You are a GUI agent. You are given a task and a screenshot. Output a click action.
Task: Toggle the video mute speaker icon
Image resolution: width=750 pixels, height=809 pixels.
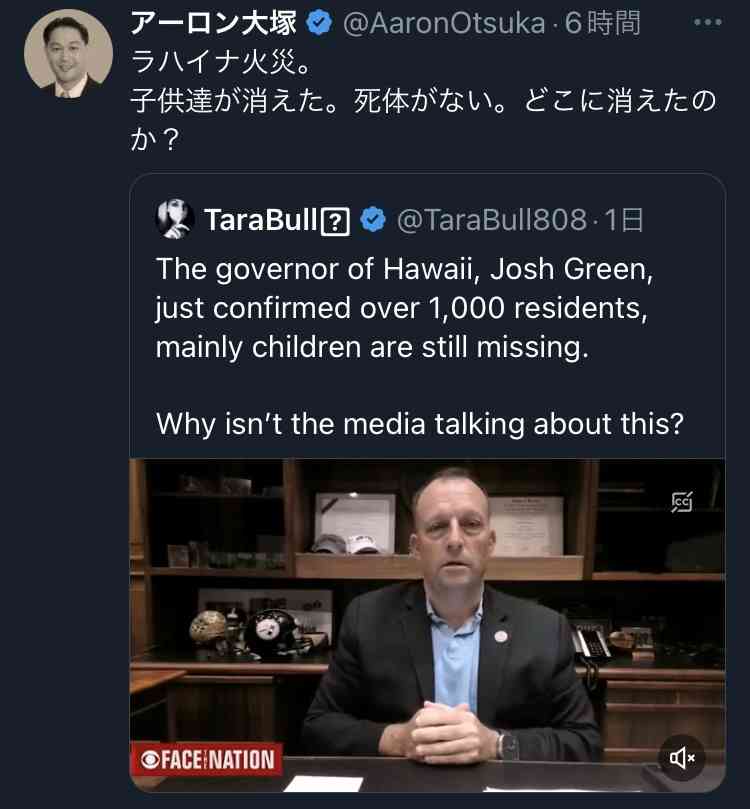point(682,758)
